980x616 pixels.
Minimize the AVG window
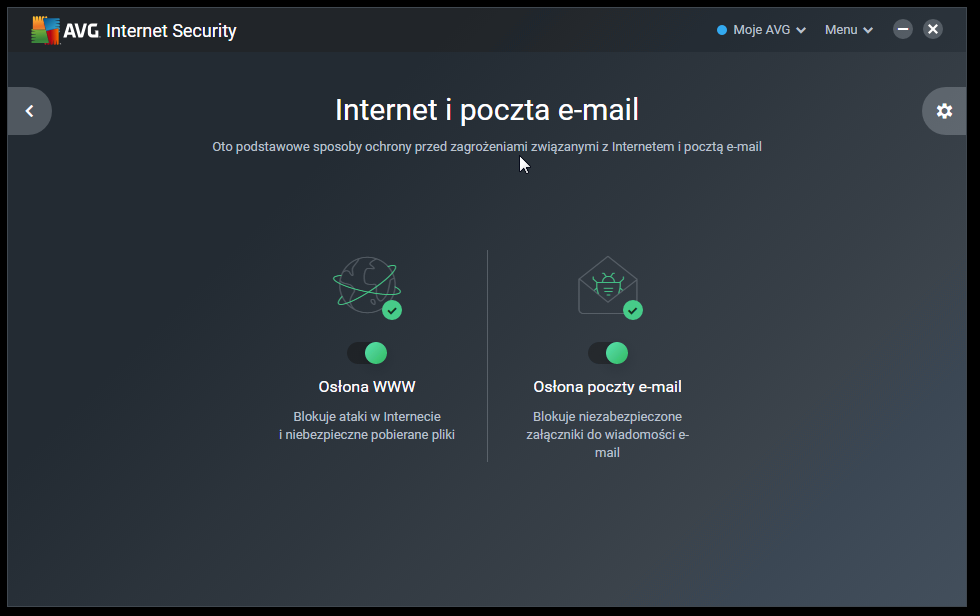[903, 29]
